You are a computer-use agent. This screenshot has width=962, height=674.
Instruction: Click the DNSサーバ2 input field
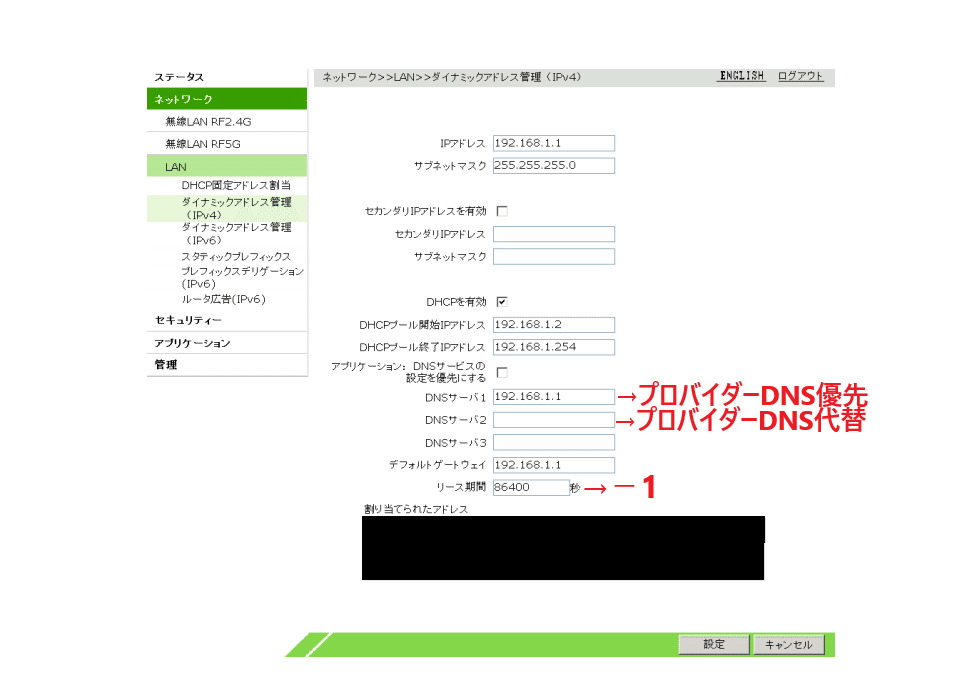553,420
